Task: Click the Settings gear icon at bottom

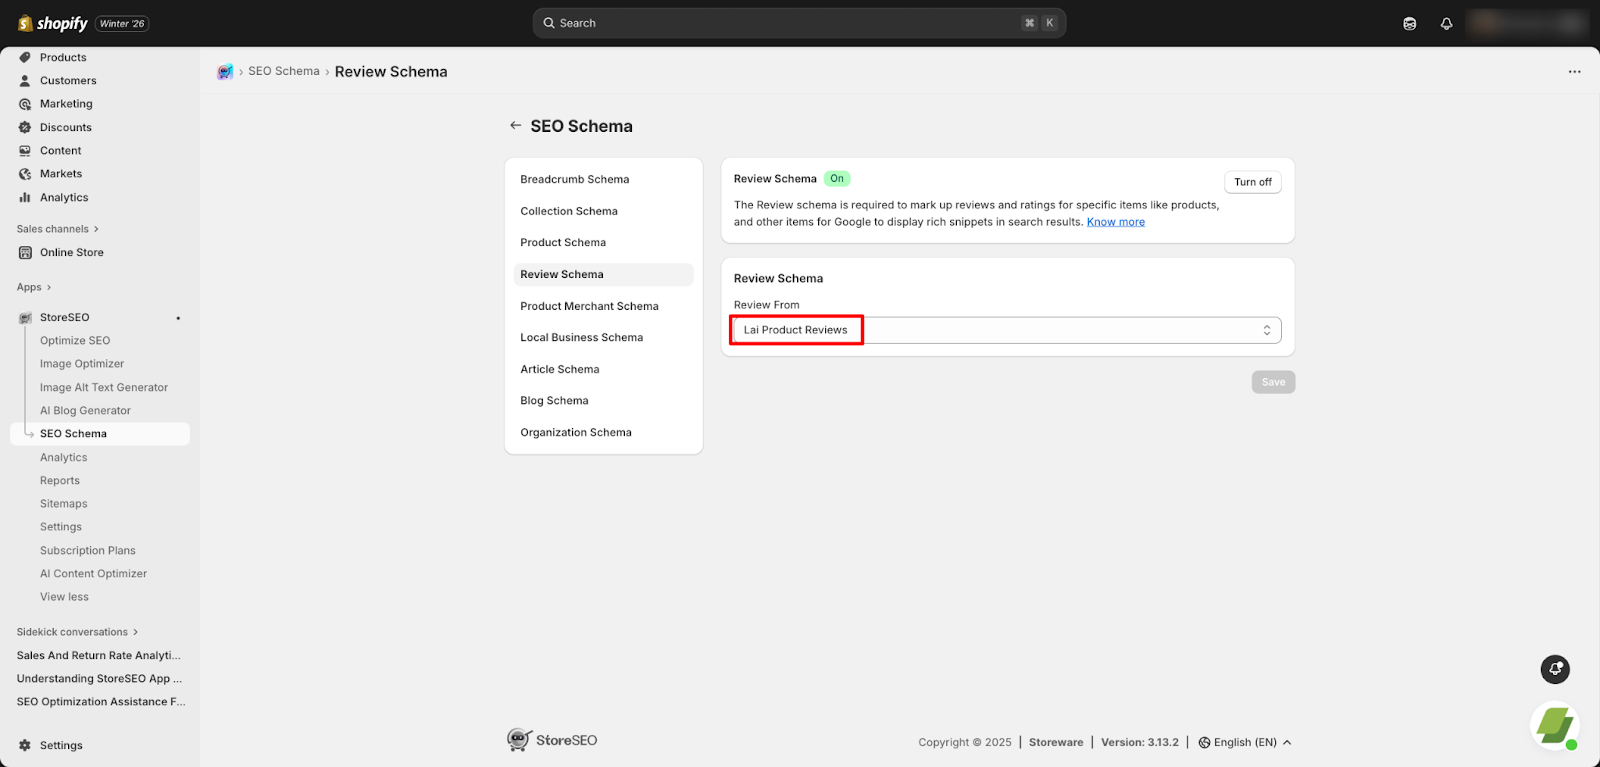Action: 25,745
